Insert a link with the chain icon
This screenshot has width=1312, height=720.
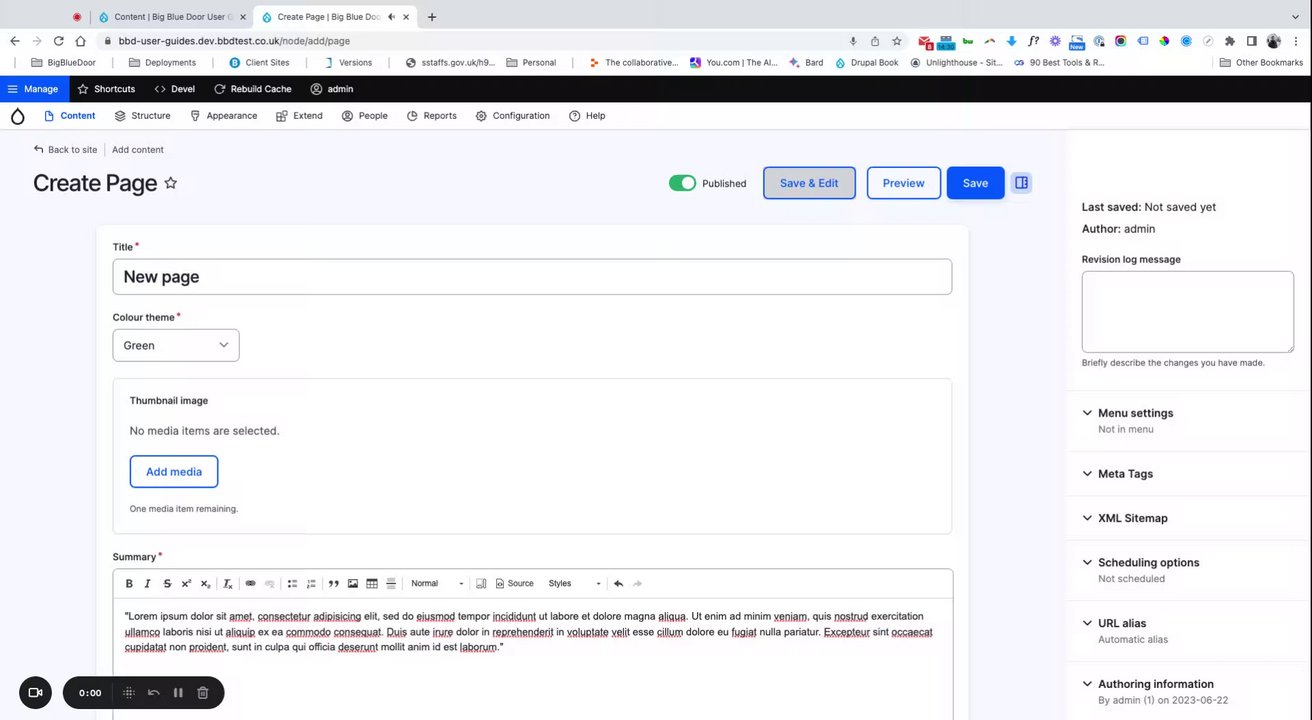[x=251, y=584]
